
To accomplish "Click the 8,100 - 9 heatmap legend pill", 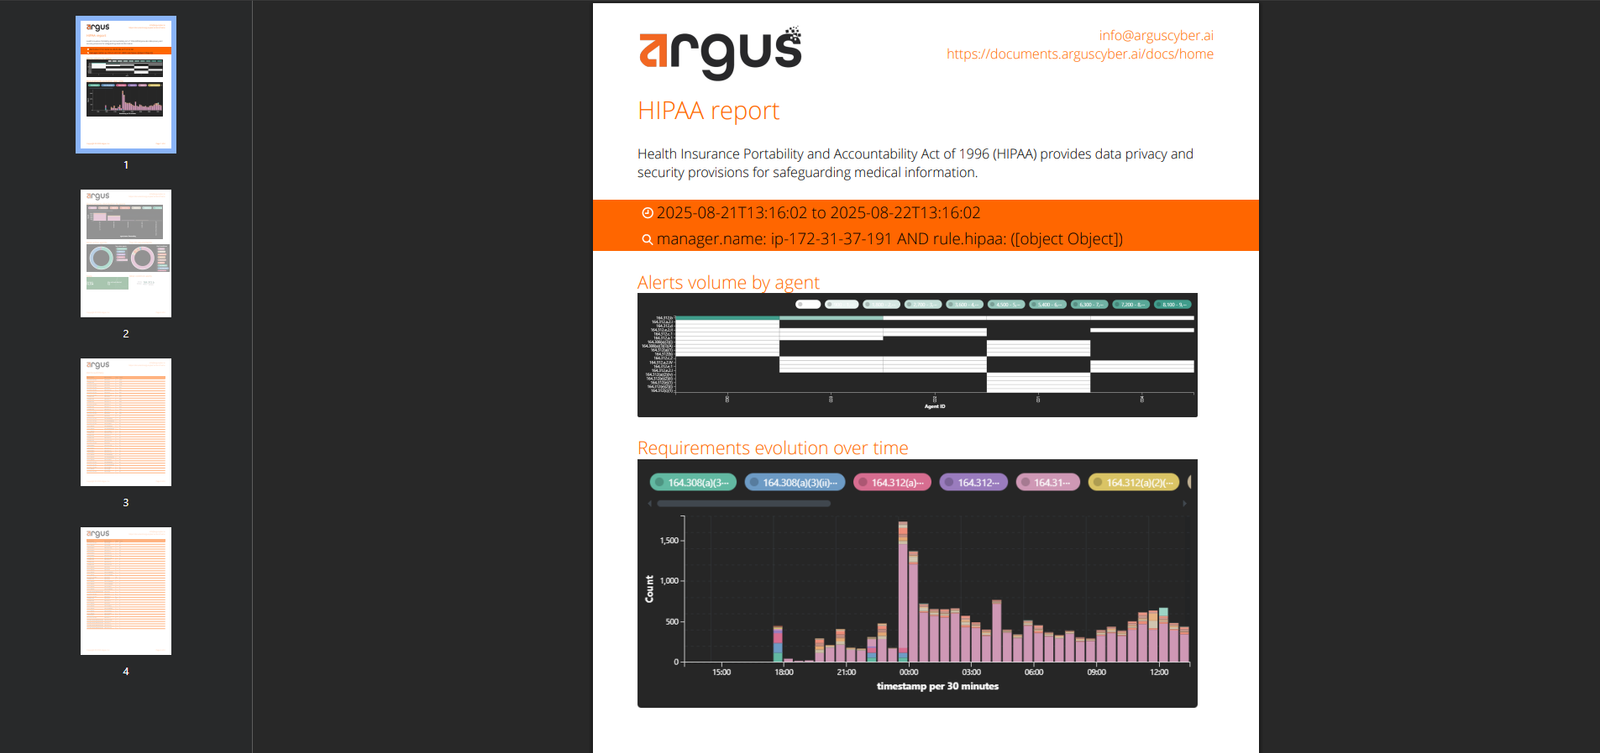I will pos(1173,304).
